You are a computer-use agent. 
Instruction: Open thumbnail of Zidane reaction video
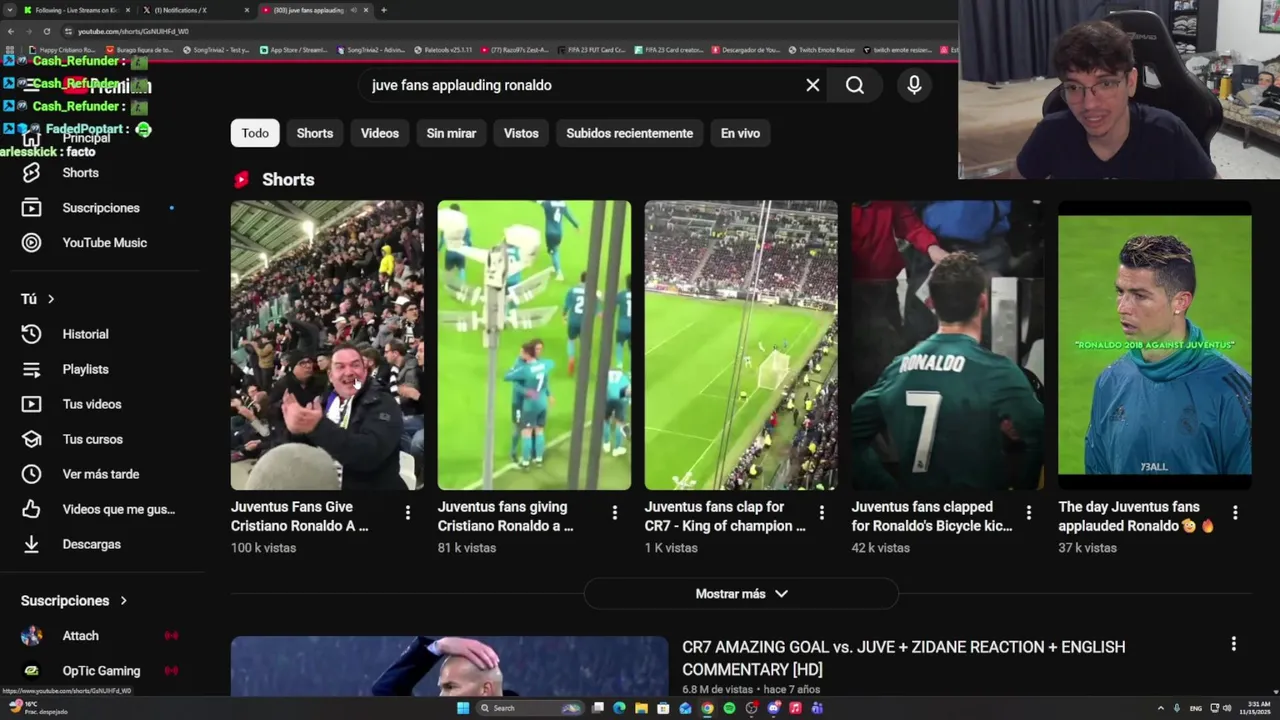click(x=449, y=666)
